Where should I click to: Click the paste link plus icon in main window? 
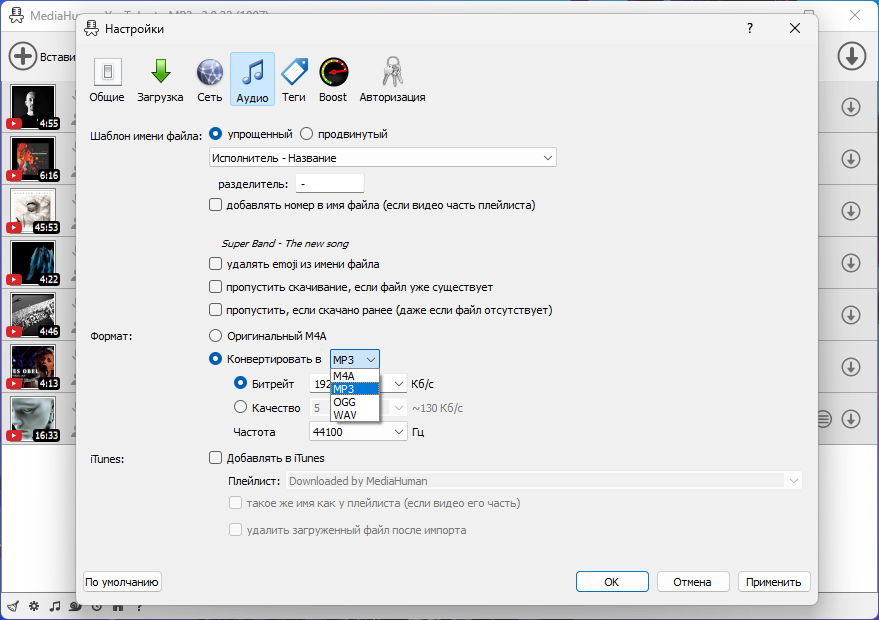(22, 56)
